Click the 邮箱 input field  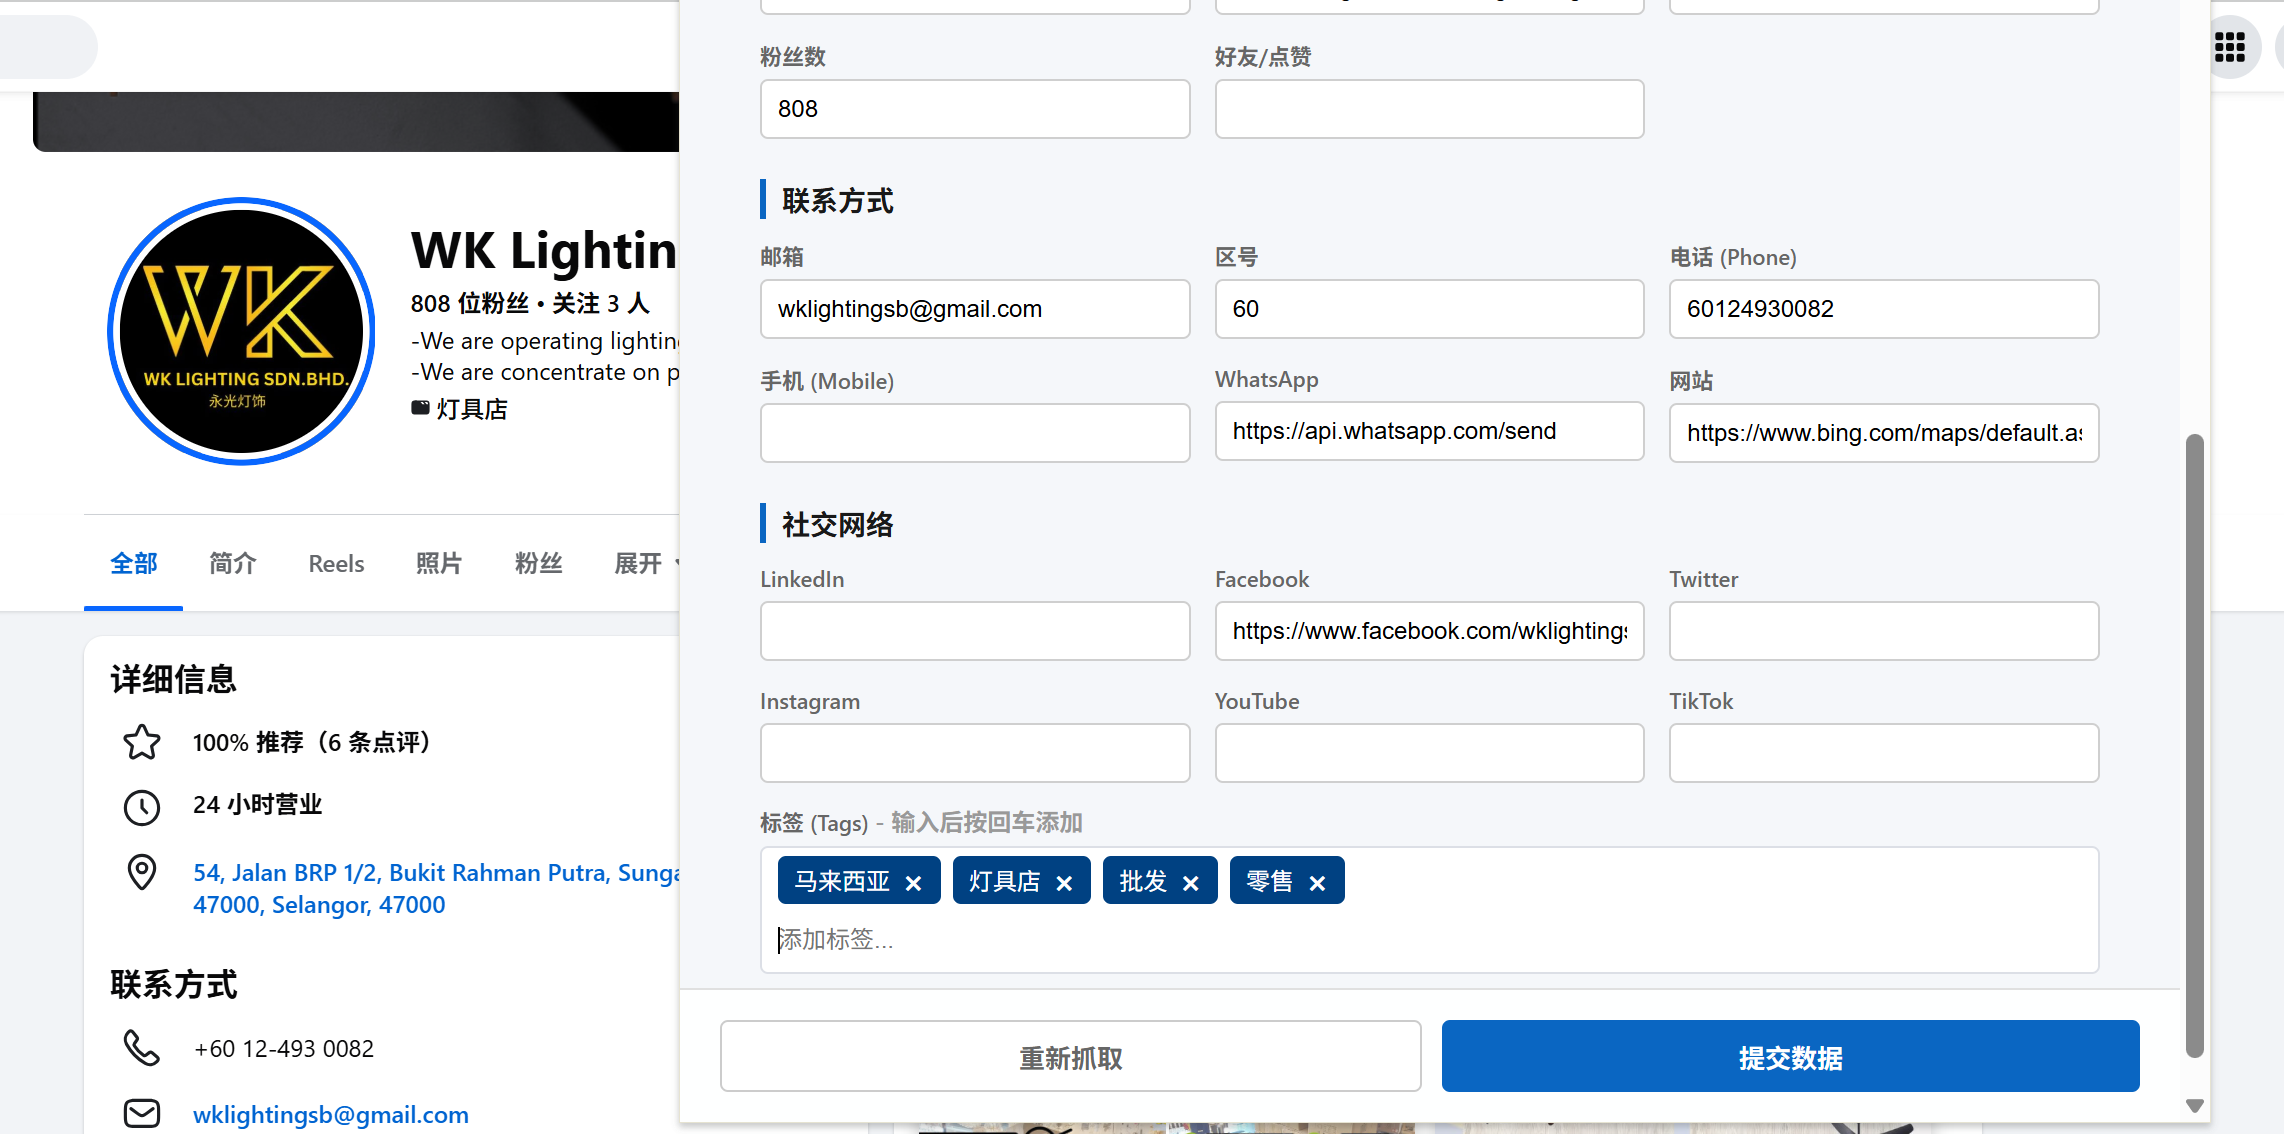[x=975, y=309]
